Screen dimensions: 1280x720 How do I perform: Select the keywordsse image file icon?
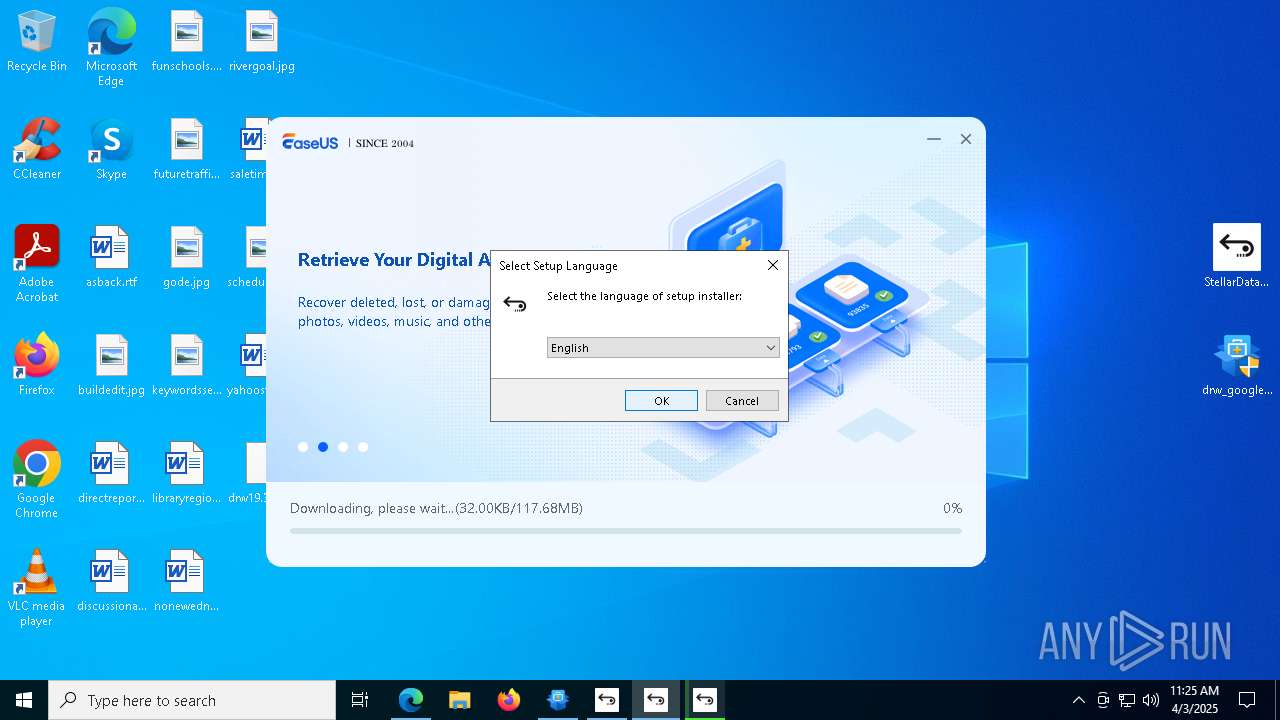(x=186, y=366)
